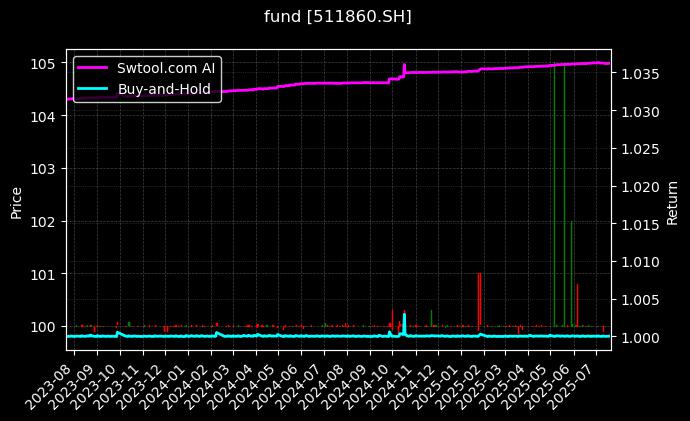Click the 105 price tick label
The width and height of the screenshot is (690, 421).
pyautogui.click(x=46, y=64)
